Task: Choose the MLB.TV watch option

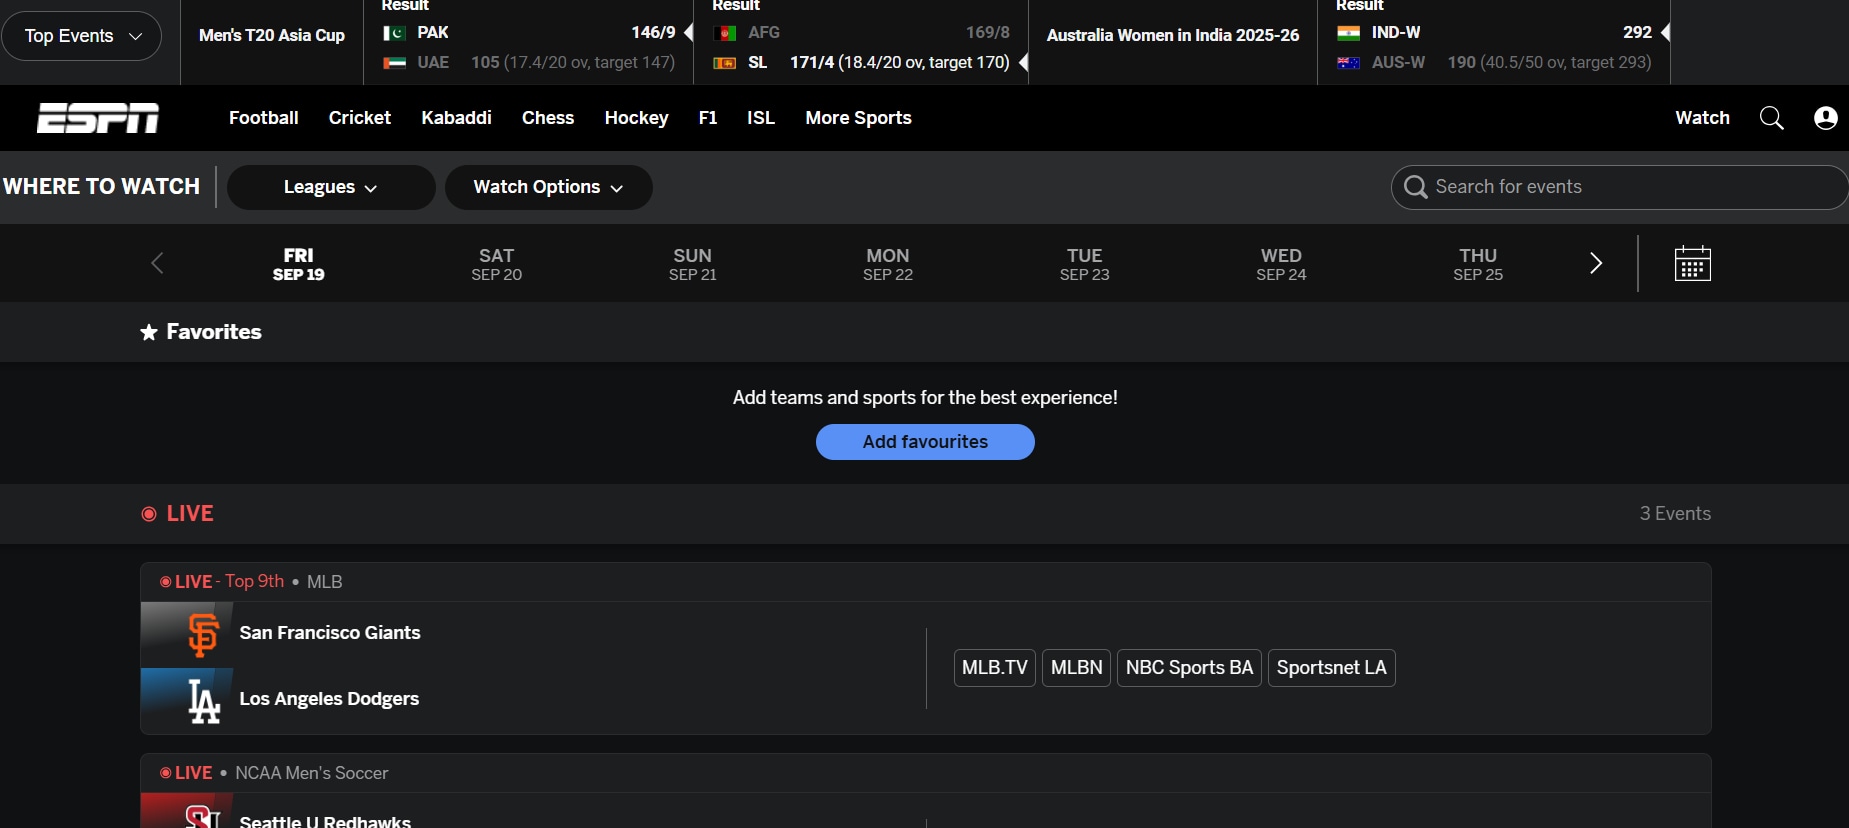Action: point(995,668)
